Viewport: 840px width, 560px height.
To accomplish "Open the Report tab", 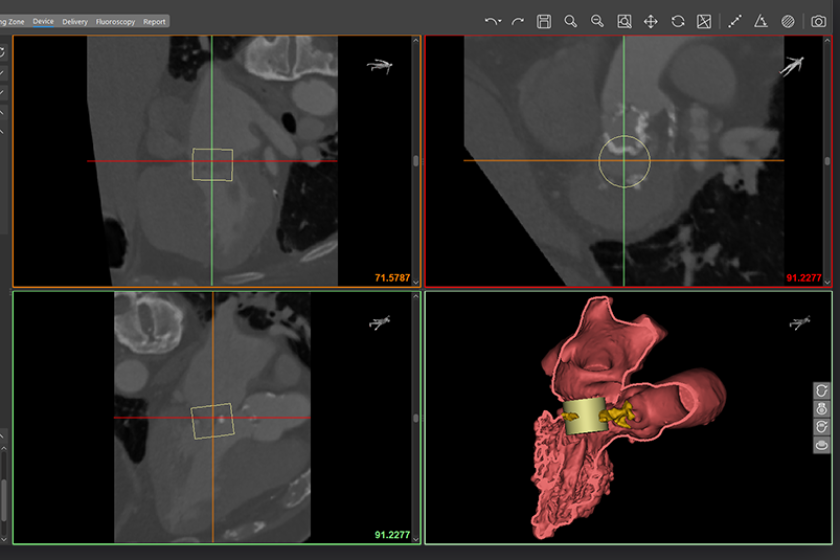I will pyautogui.click(x=154, y=21).
